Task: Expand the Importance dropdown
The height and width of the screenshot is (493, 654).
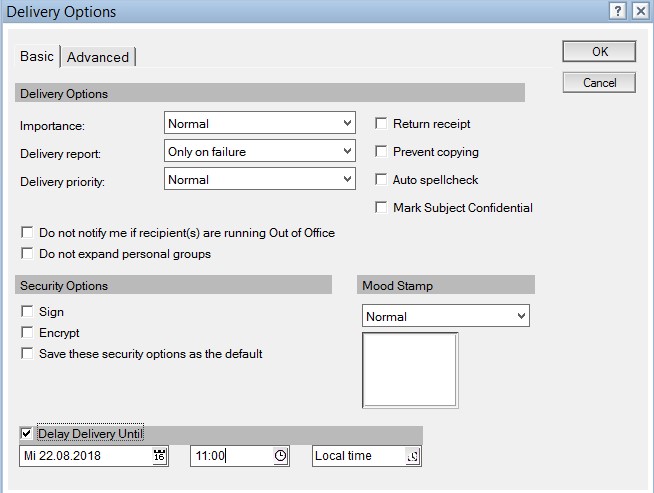Action: coord(347,124)
